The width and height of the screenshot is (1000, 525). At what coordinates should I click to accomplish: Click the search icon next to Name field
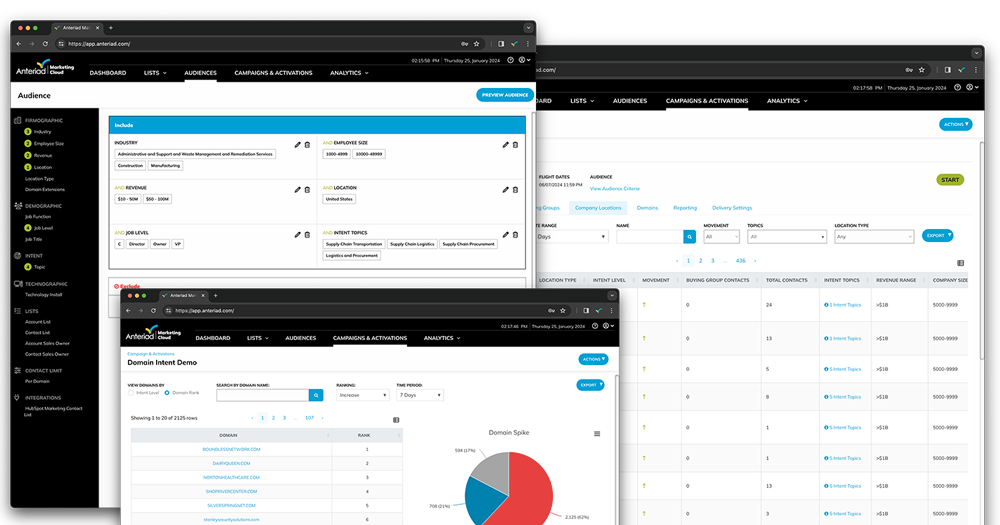(689, 237)
